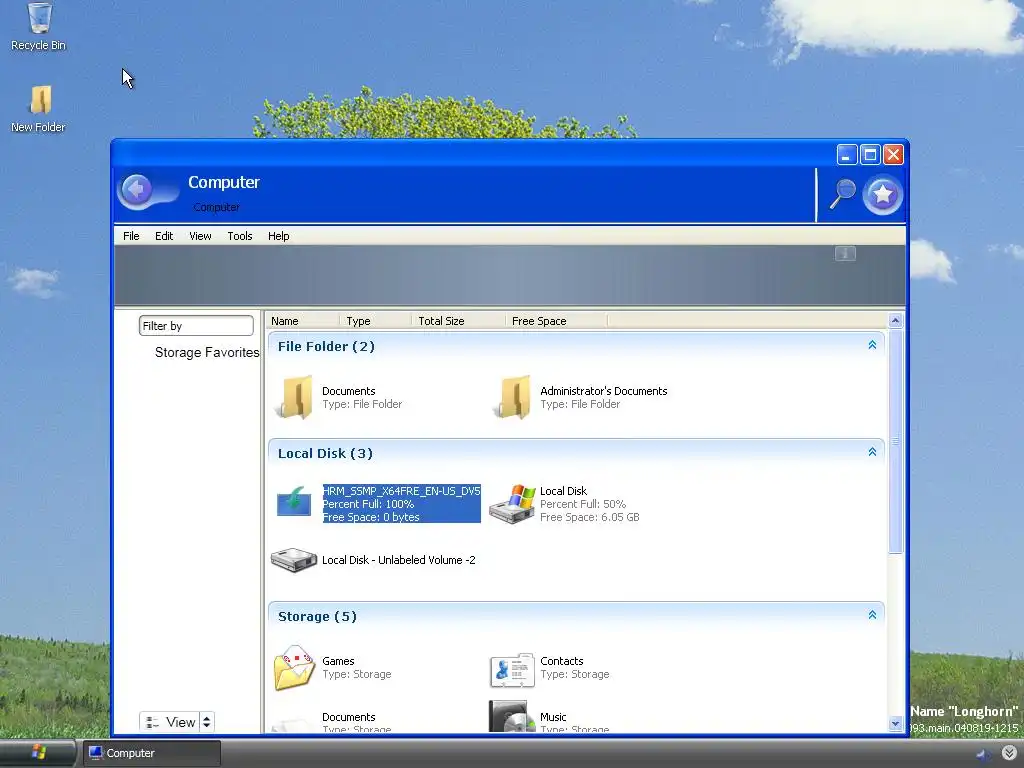Viewport: 1024px width, 768px height.
Task: Click the Computer breadcrumb text under the title
Action: point(216,207)
